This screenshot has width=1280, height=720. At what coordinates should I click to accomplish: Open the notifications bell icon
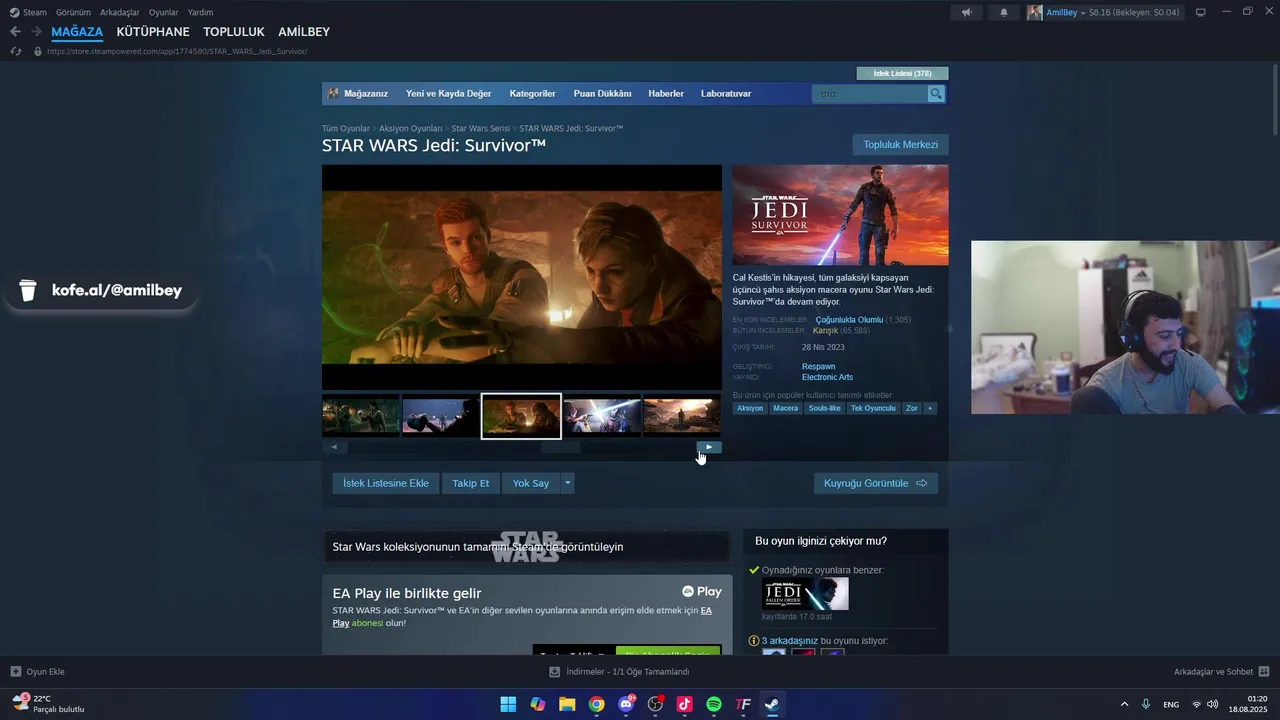[x=1004, y=12]
